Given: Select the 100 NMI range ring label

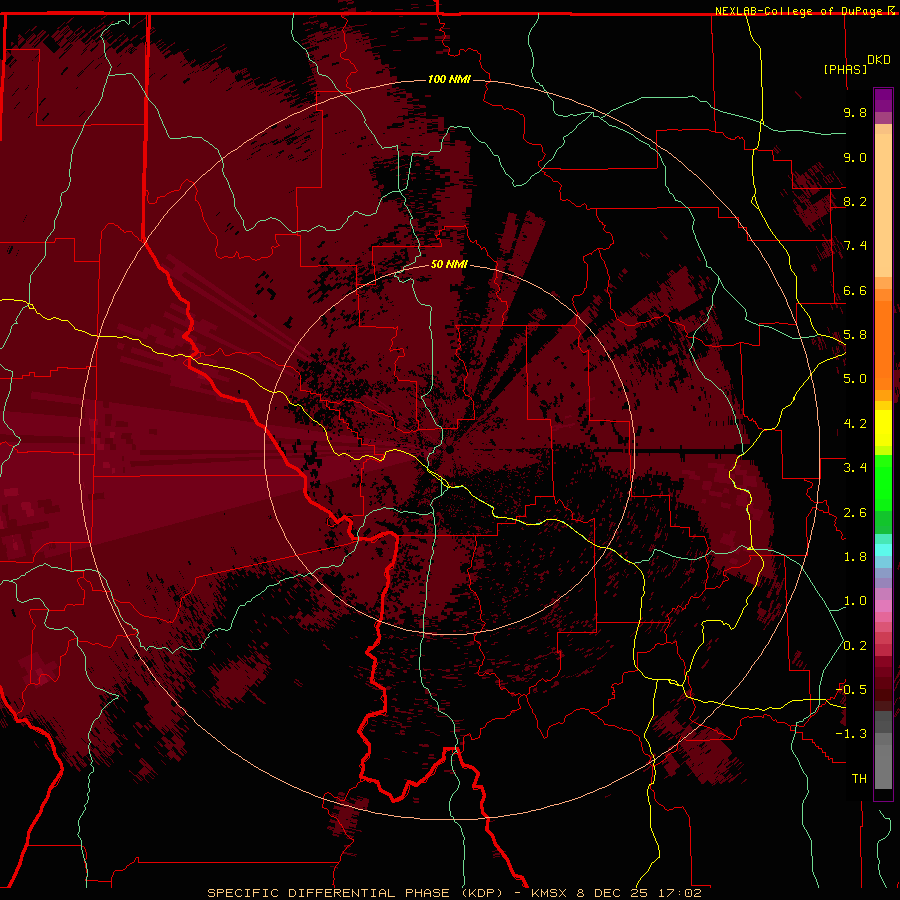Looking at the screenshot, I should point(449,79).
